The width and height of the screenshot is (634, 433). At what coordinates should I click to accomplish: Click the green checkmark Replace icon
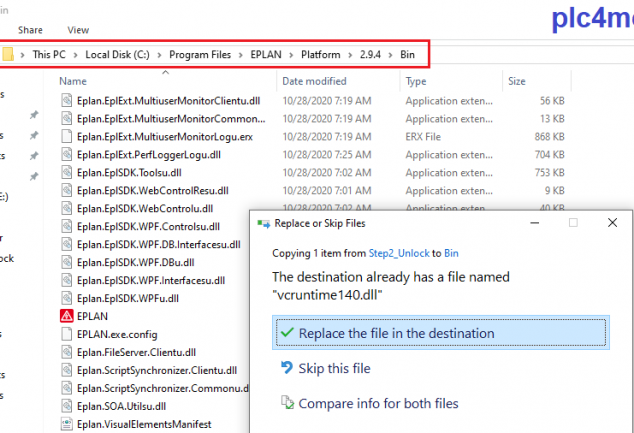(287, 333)
